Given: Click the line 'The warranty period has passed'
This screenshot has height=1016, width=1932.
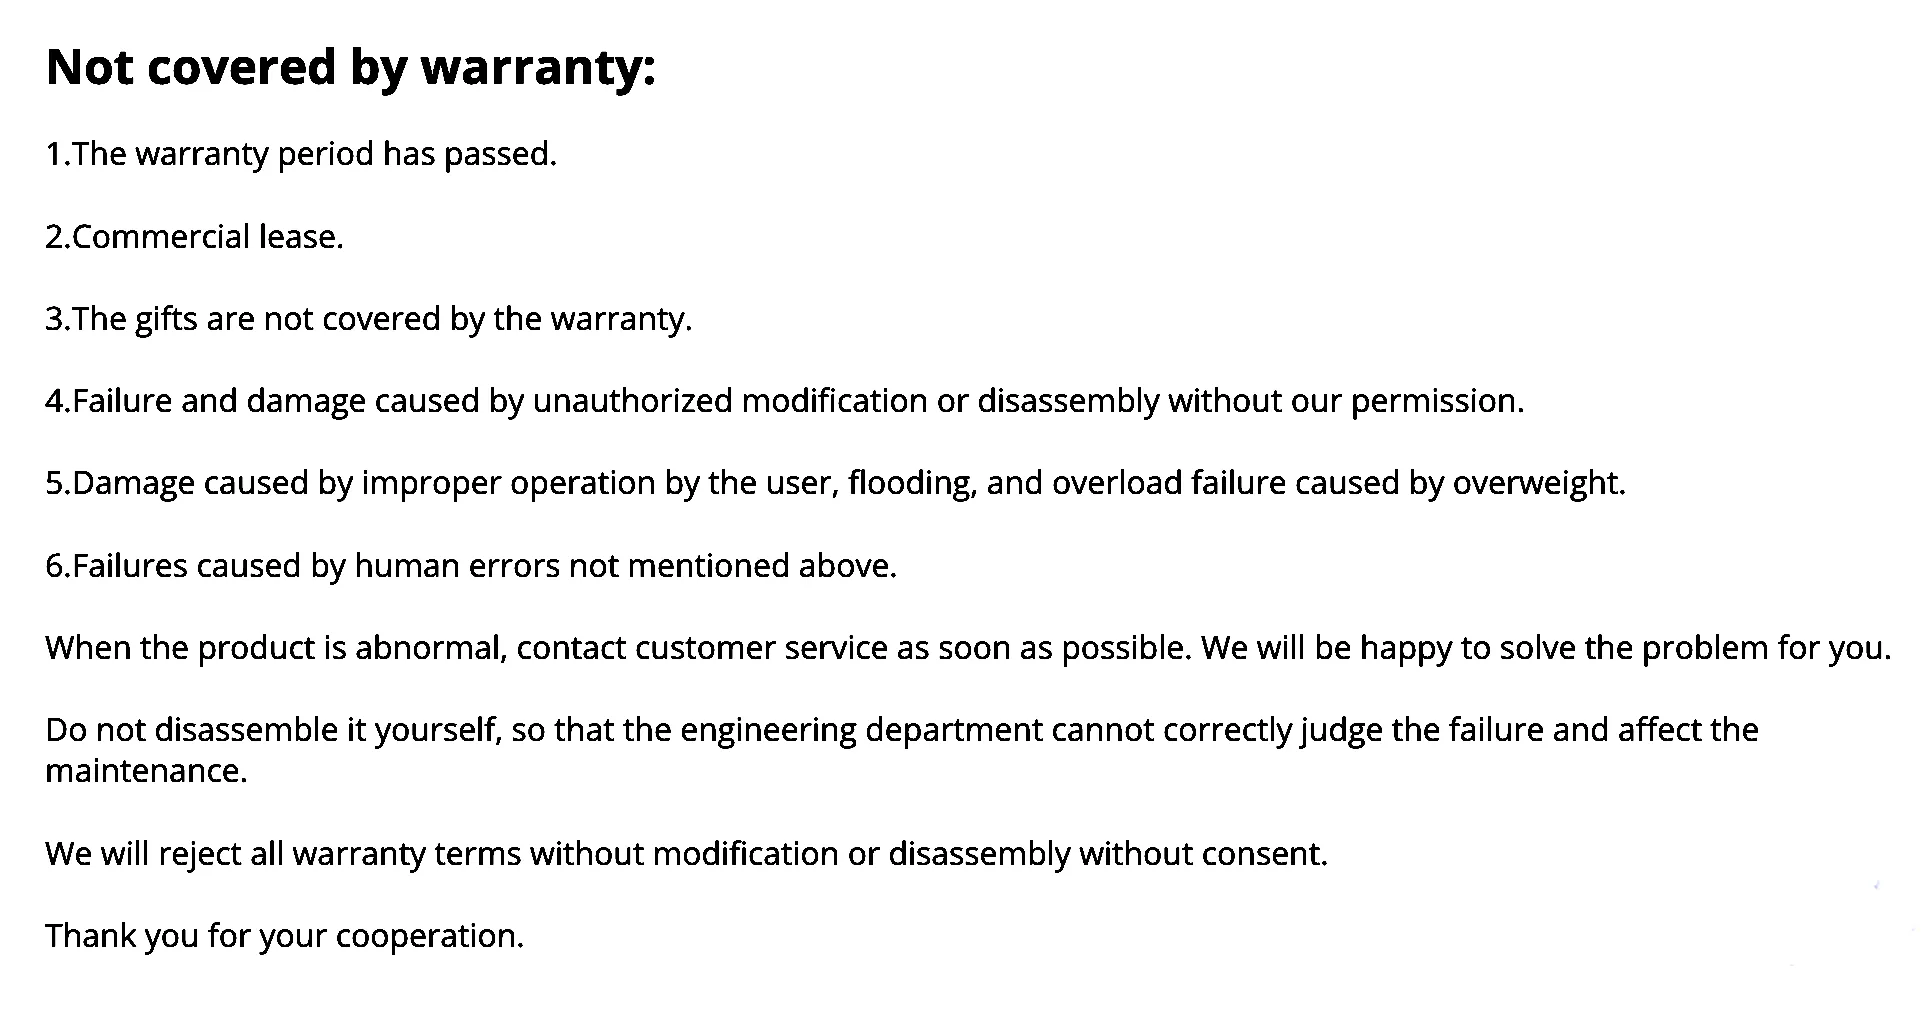Looking at the screenshot, I should click(x=301, y=154).
